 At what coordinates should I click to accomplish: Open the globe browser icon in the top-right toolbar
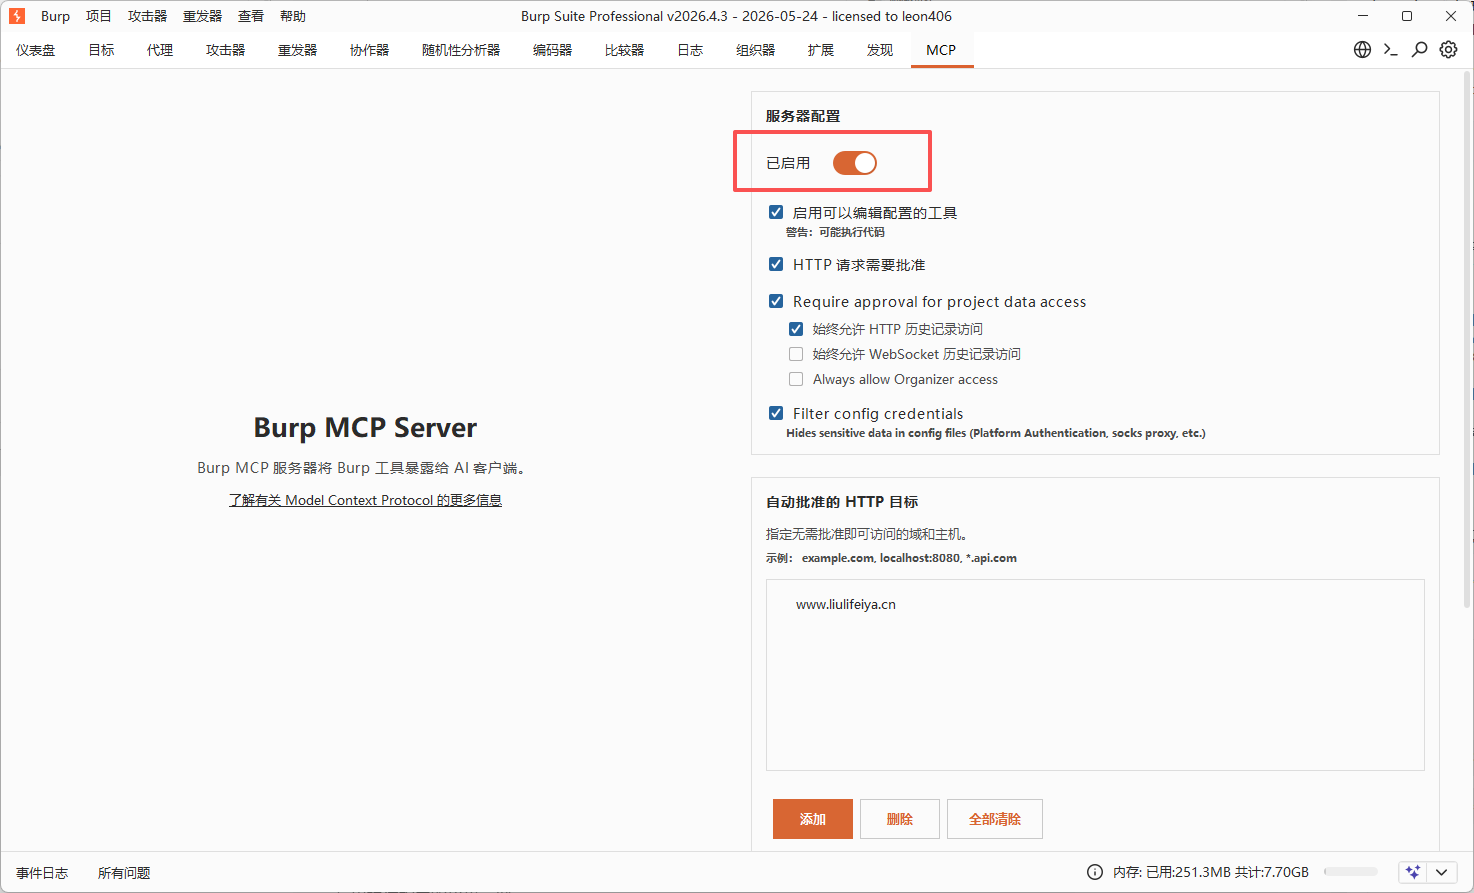tap(1362, 49)
